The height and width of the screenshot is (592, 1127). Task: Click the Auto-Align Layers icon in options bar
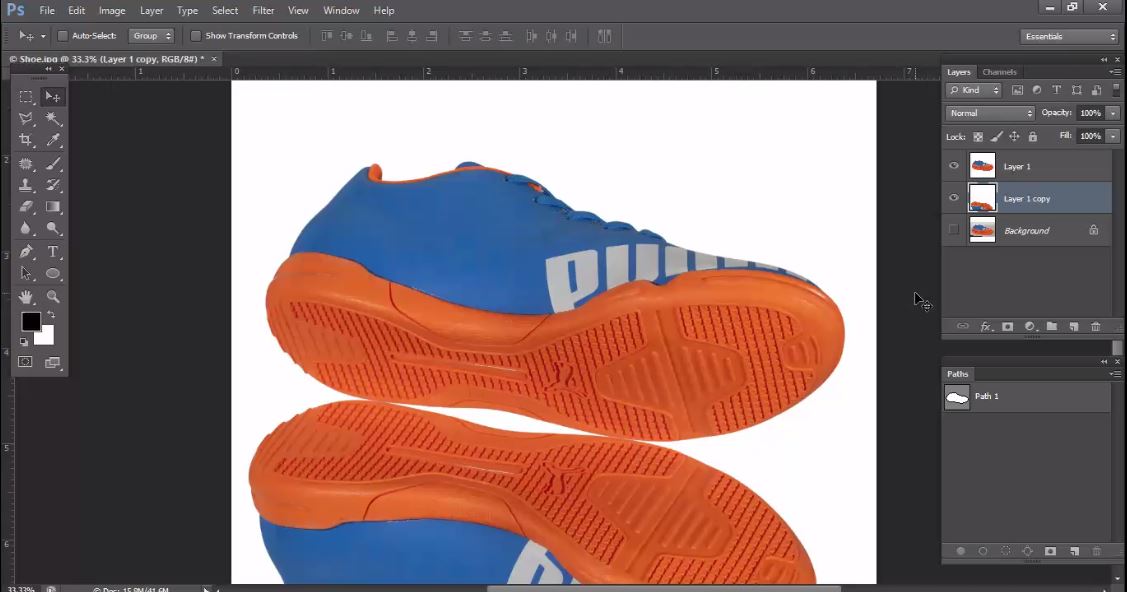(604, 36)
